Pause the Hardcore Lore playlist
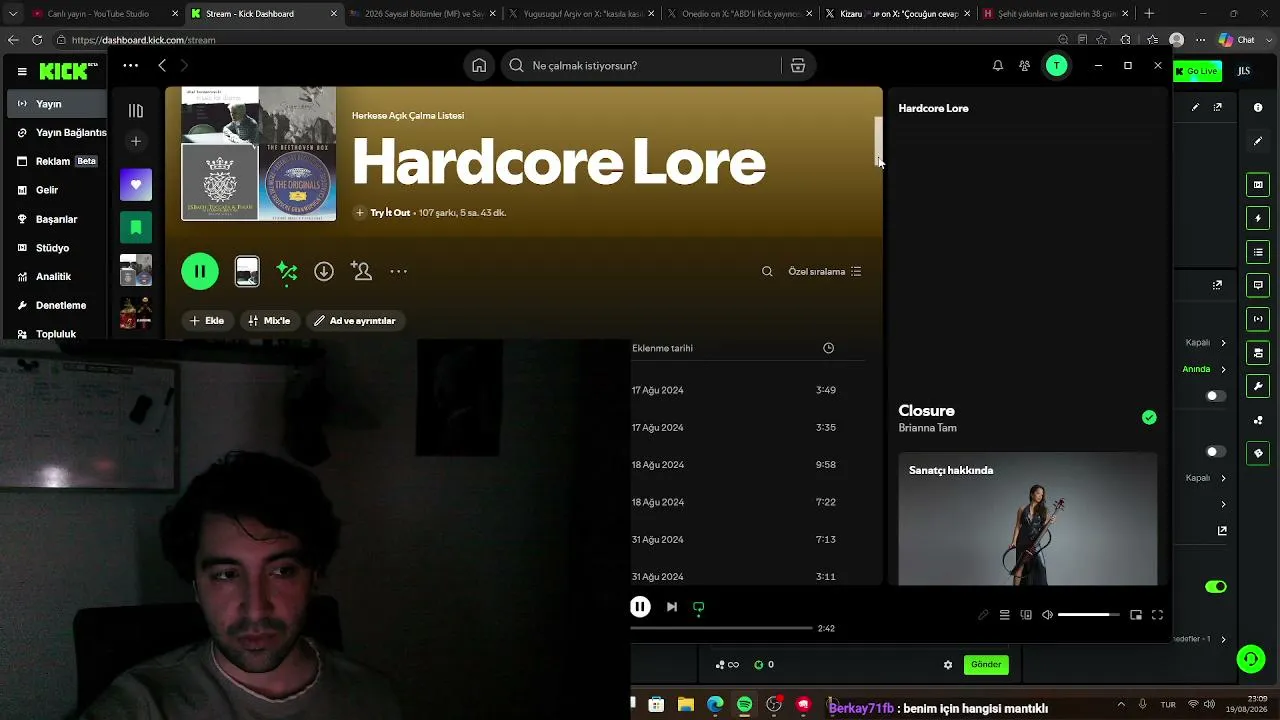This screenshot has width=1280, height=720. [x=200, y=271]
